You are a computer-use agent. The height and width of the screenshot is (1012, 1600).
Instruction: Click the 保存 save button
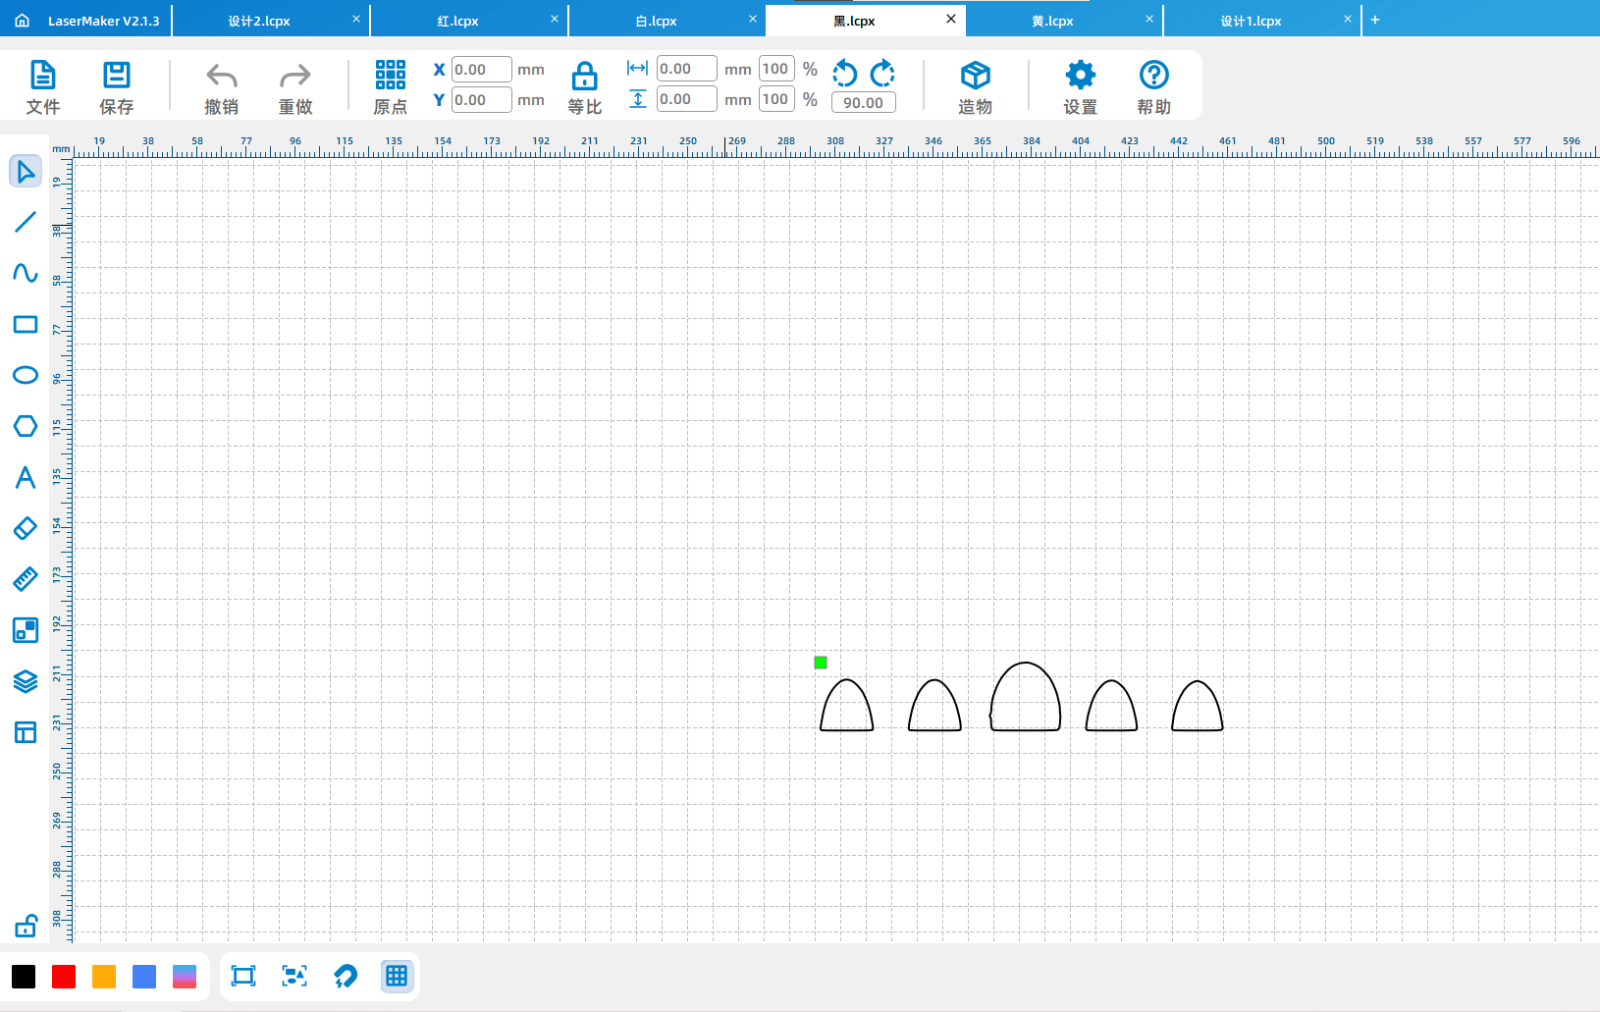116,86
